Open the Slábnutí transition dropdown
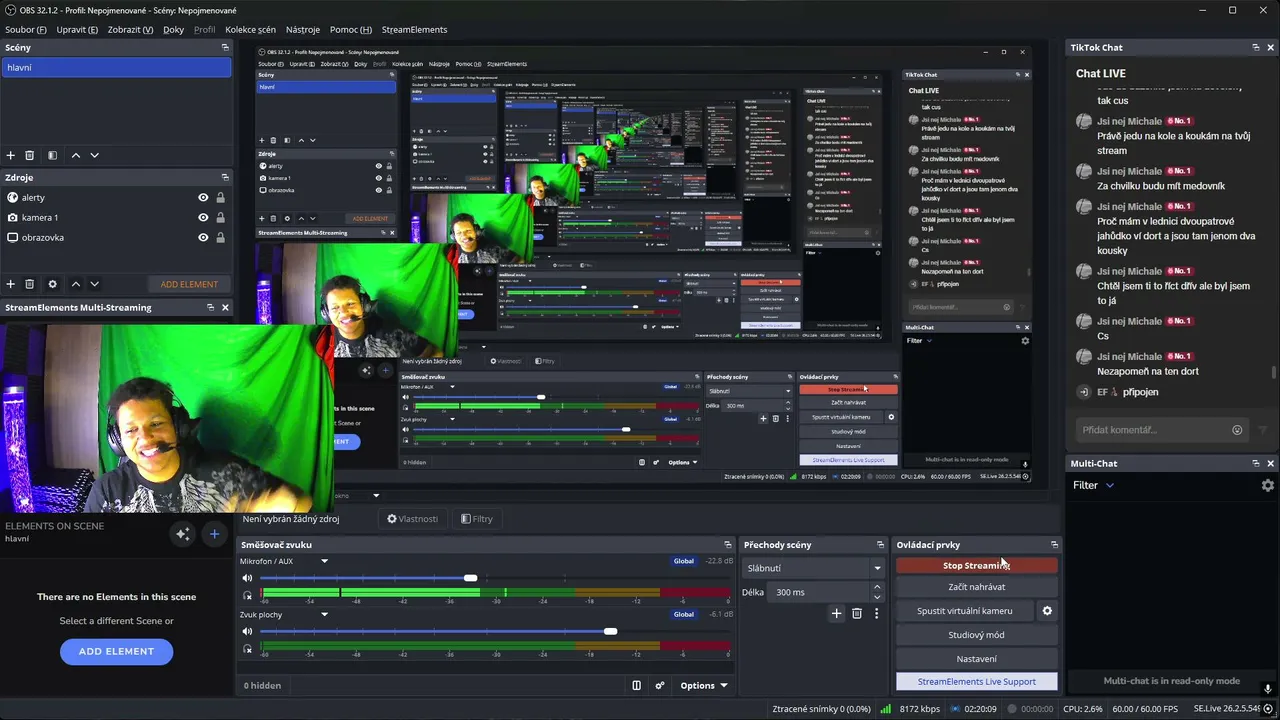The width and height of the screenshot is (1280, 720). coord(814,568)
